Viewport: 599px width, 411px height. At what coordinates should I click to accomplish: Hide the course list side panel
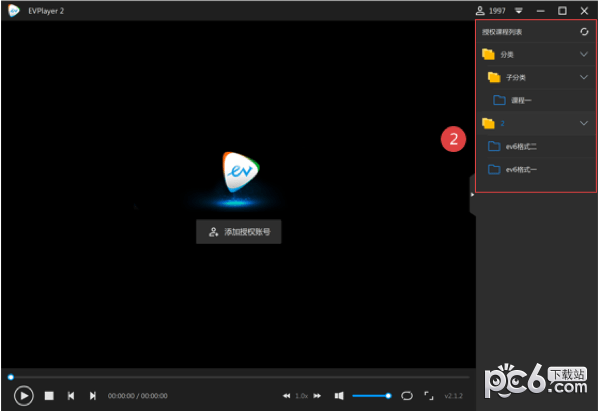click(473, 194)
